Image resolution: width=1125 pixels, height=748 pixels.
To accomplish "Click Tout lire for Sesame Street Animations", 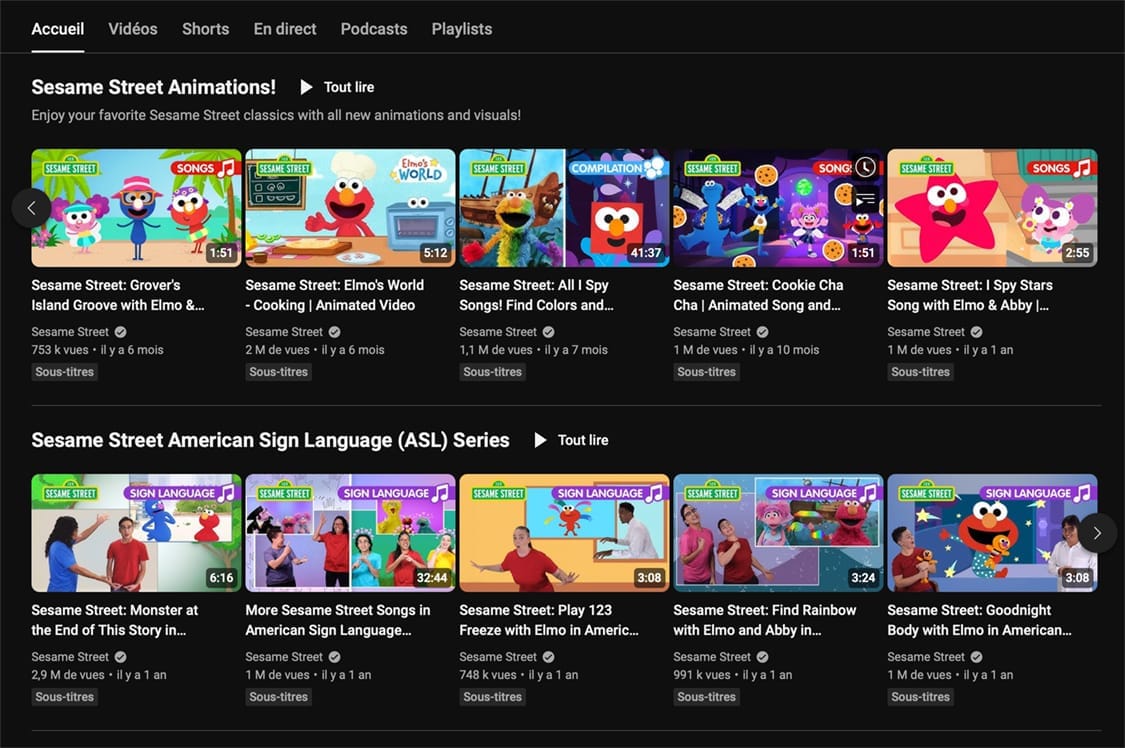I will point(337,87).
